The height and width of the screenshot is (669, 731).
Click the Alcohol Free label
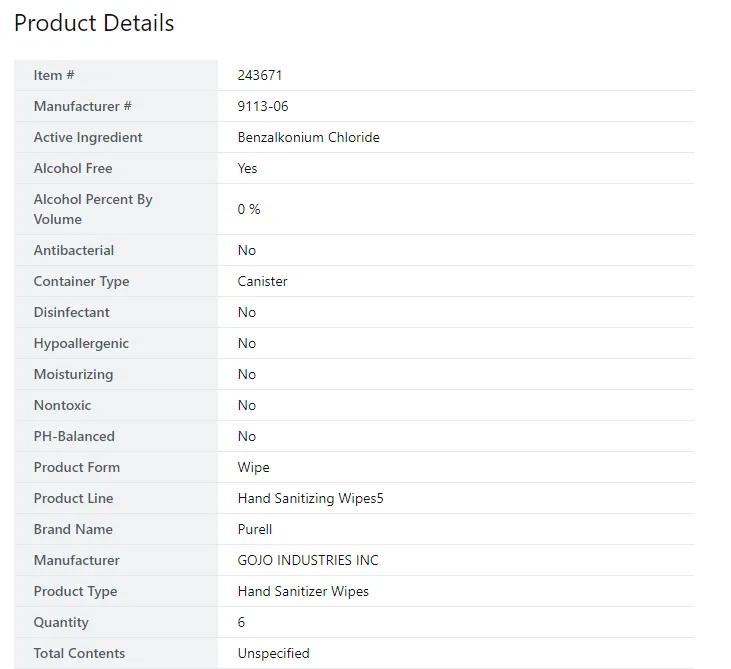(x=73, y=168)
